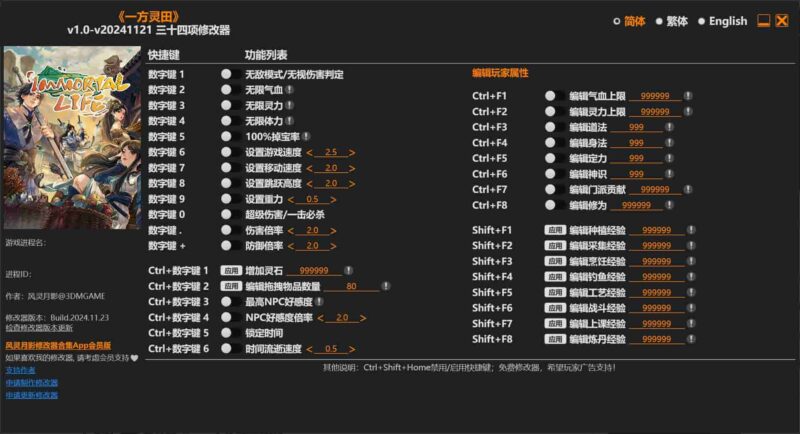Increase 设置重力 with right arrow
This screenshot has height=434, width=800.
333,199
